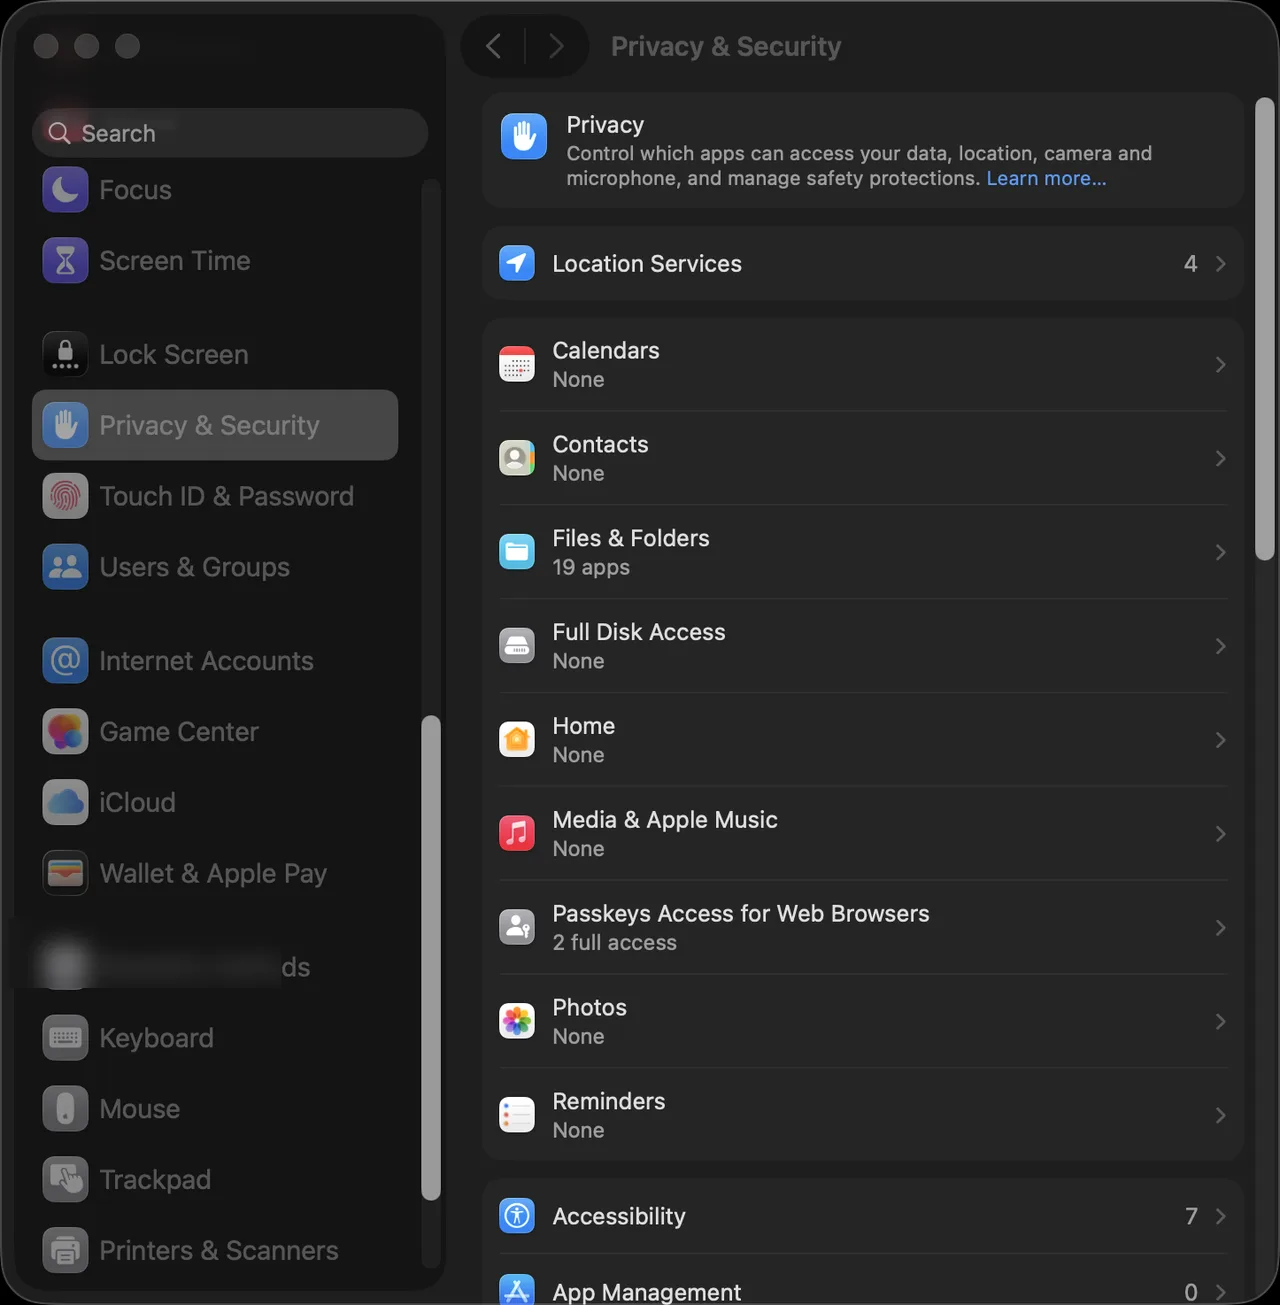Click the search magnifying glass icon

pos(60,133)
